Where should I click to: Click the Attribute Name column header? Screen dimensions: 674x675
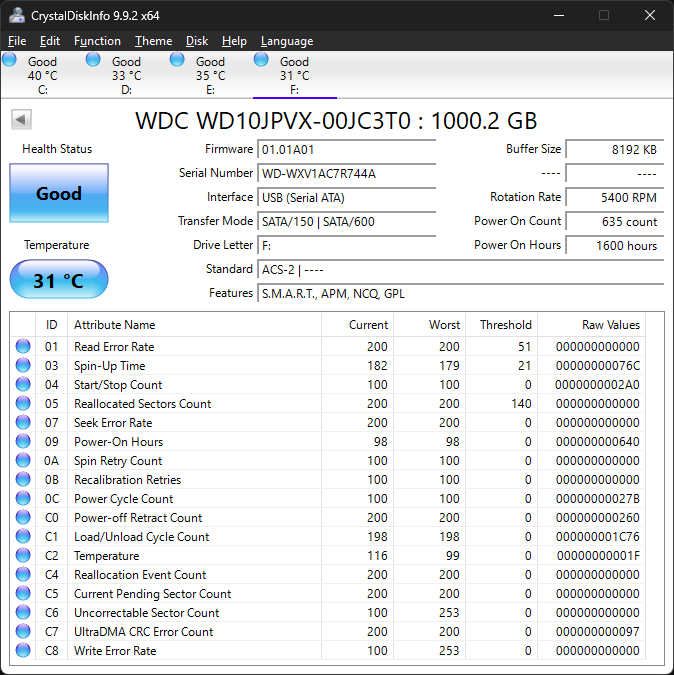[x=194, y=325]
